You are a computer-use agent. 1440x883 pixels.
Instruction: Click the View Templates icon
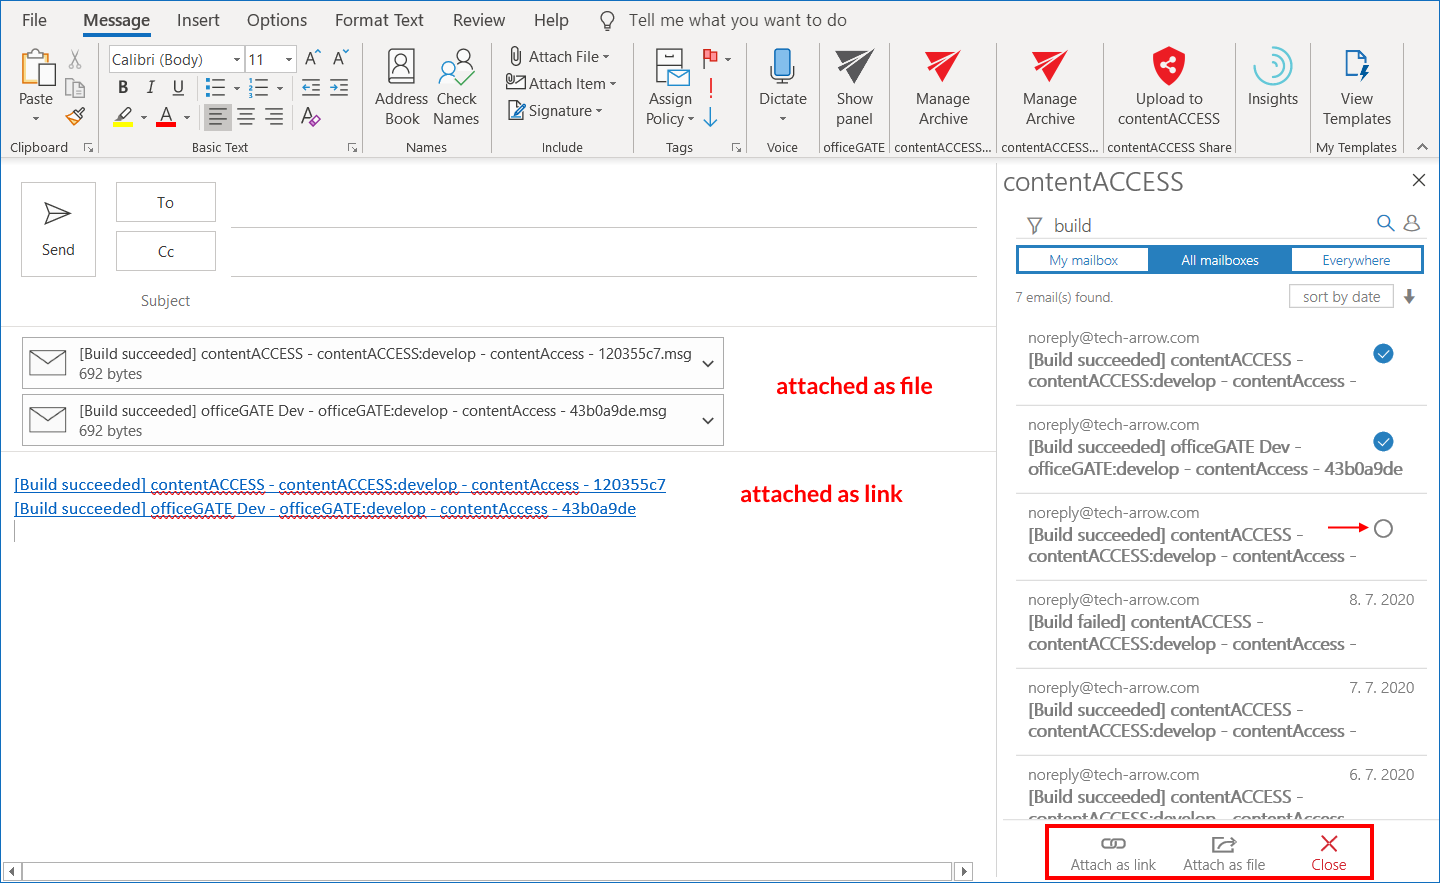pyautogui.click(x=1356, y=68)
